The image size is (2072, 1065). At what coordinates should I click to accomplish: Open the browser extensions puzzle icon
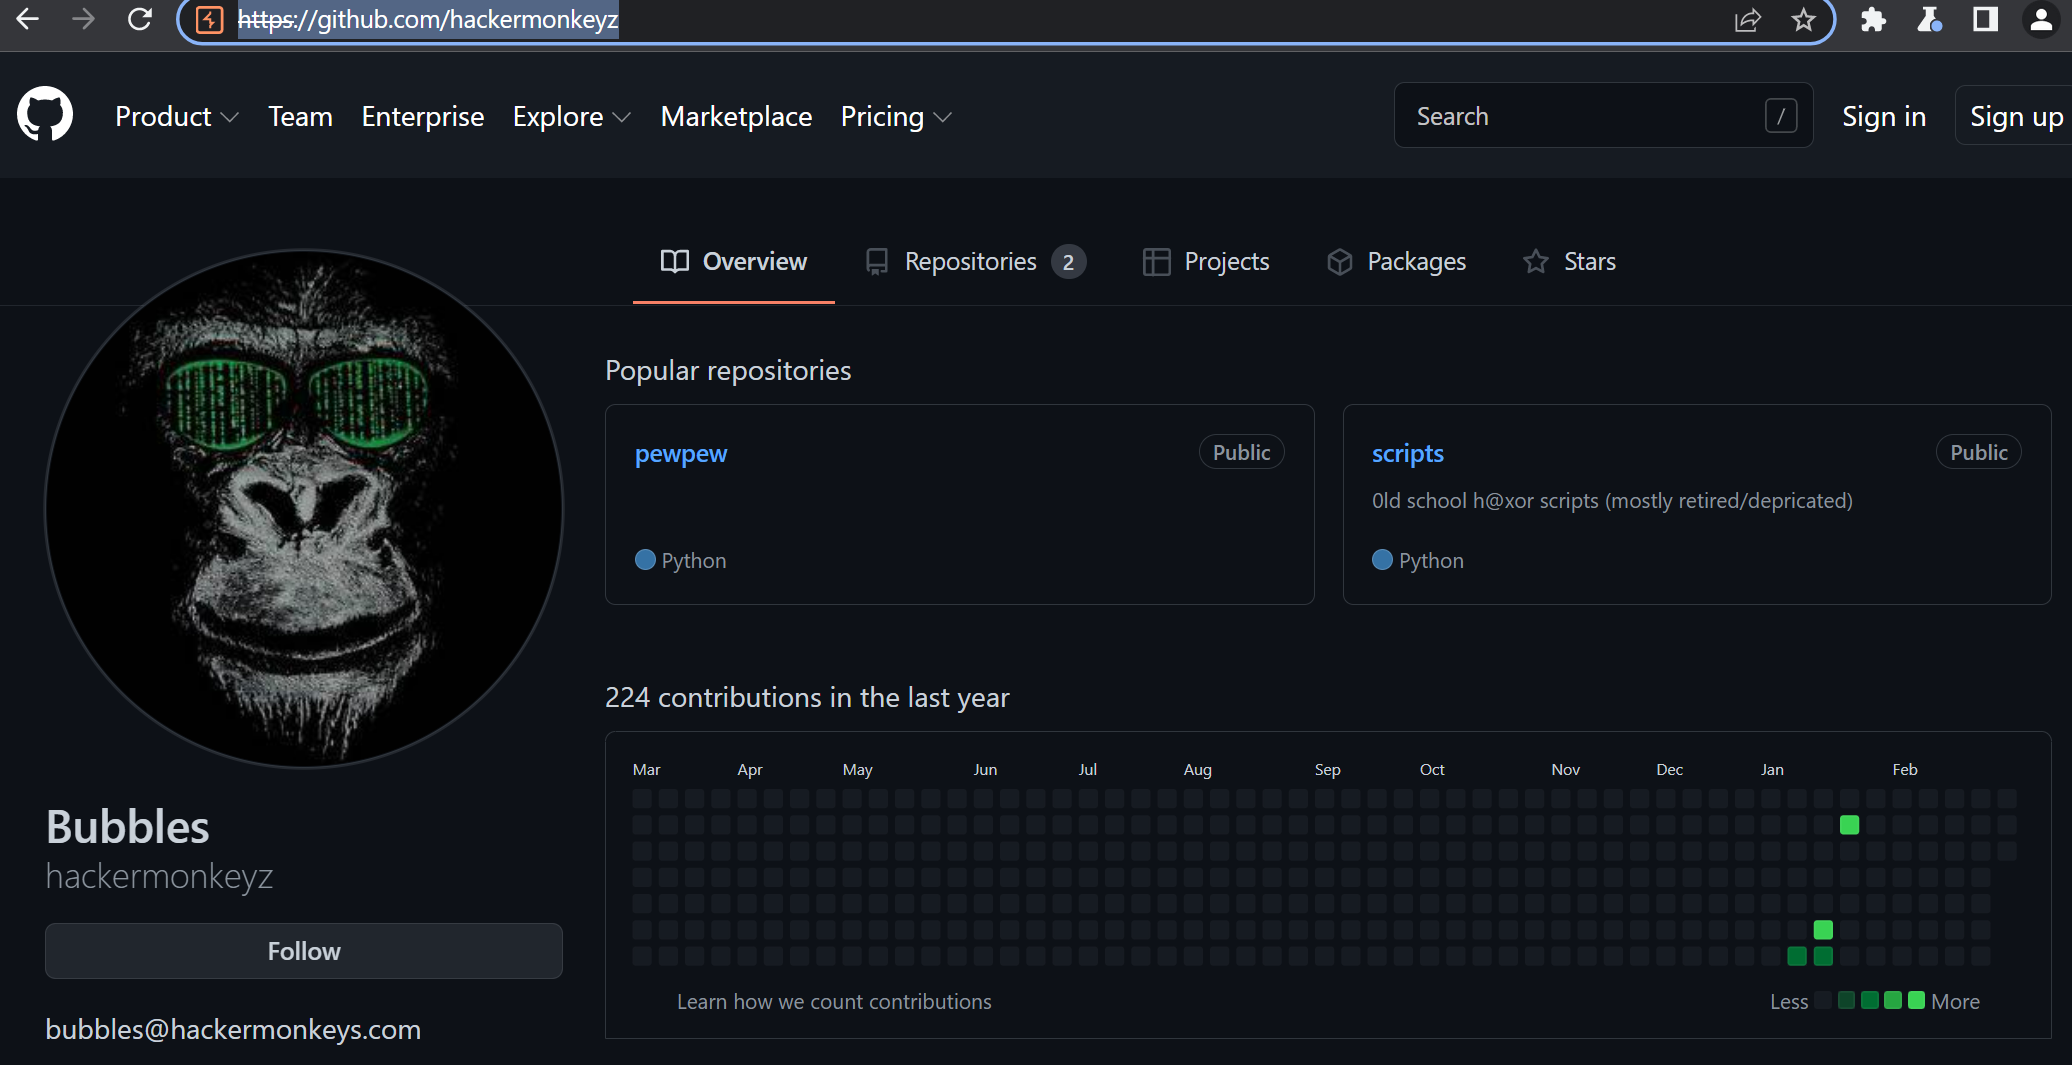click(x=1873, y=20)
